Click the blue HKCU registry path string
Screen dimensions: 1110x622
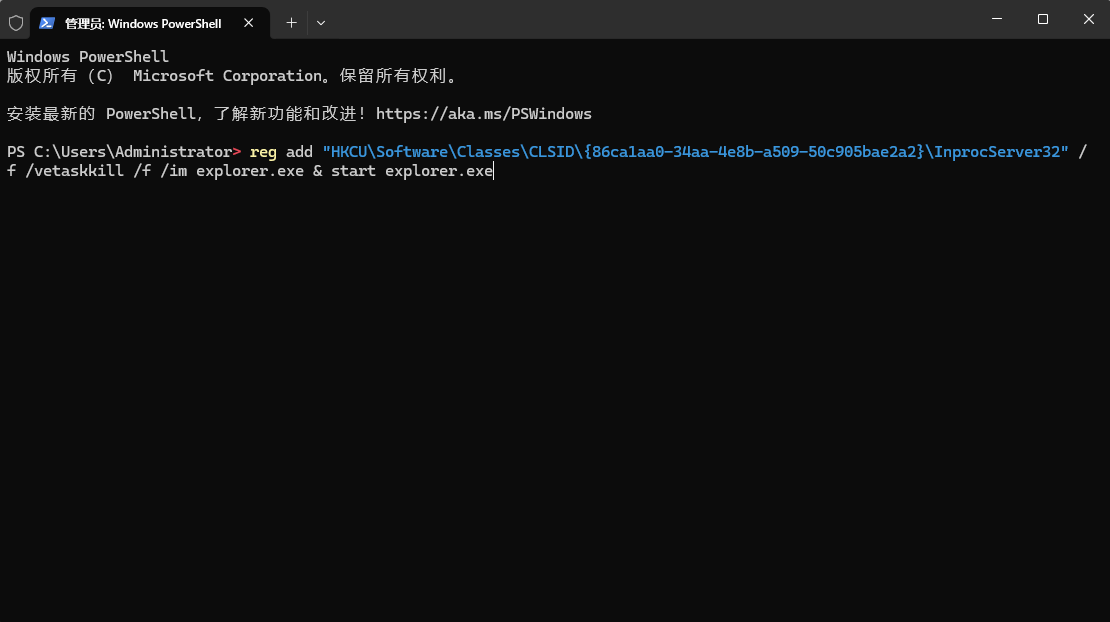point(695,152)
